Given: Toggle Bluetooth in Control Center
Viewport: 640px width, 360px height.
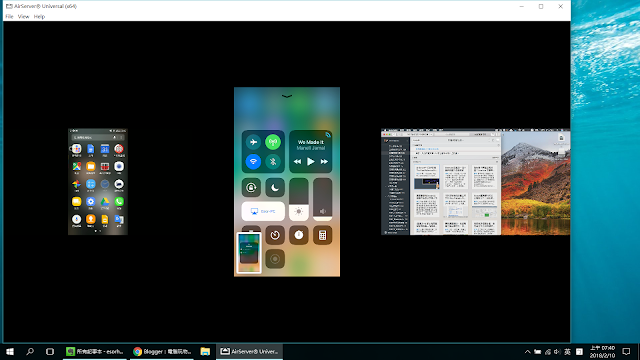Looking at the screenshot, I should point(273,162).
